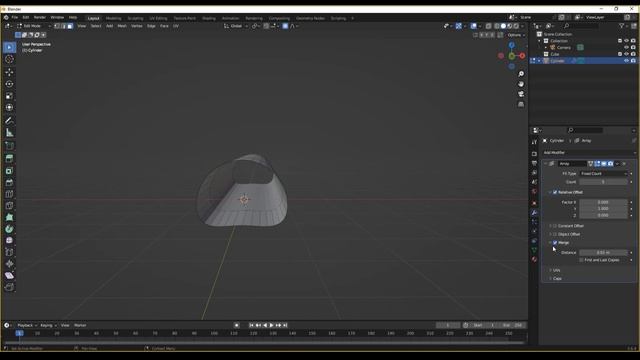Viewport: 640px width, 360px height.
Task: Open Global transform orientation dropdown
Action: (236, 26)
